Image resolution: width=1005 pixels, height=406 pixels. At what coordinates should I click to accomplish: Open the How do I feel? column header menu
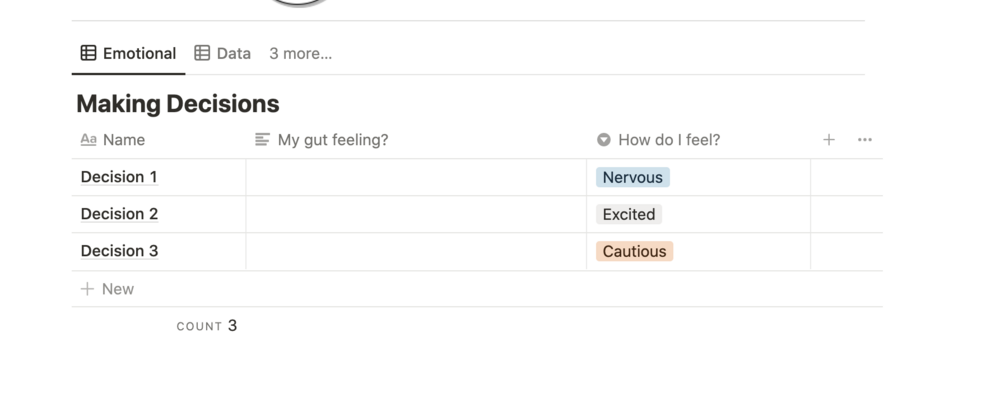(x=669, y=140)
